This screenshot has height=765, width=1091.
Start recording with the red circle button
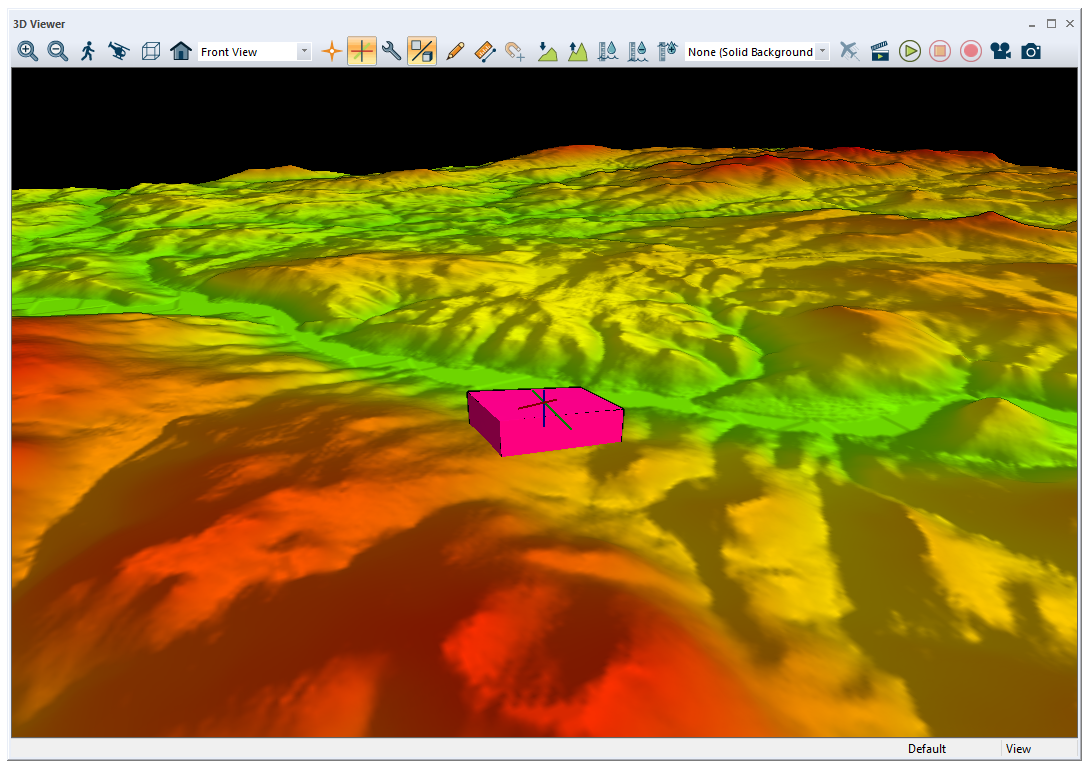click(x=971, y=52)
